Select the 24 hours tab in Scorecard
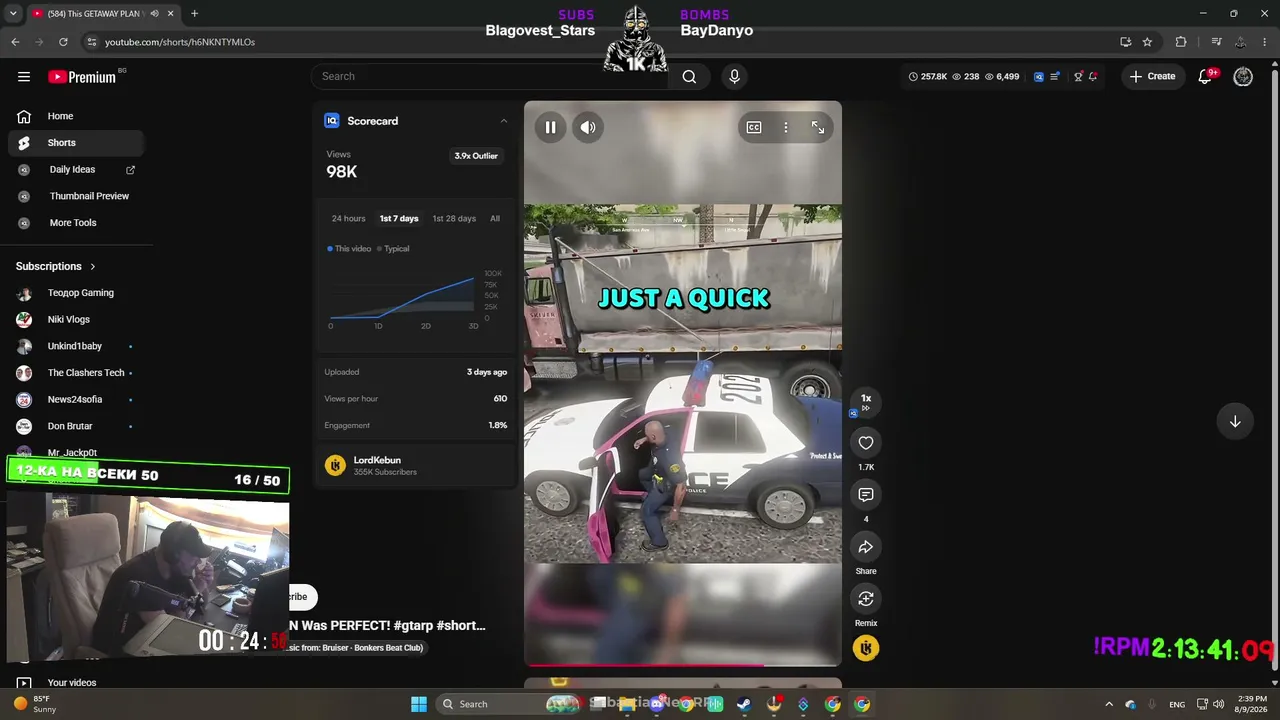Image resolution: width=1280 pixels, height=720 pixels. [348, 218]
